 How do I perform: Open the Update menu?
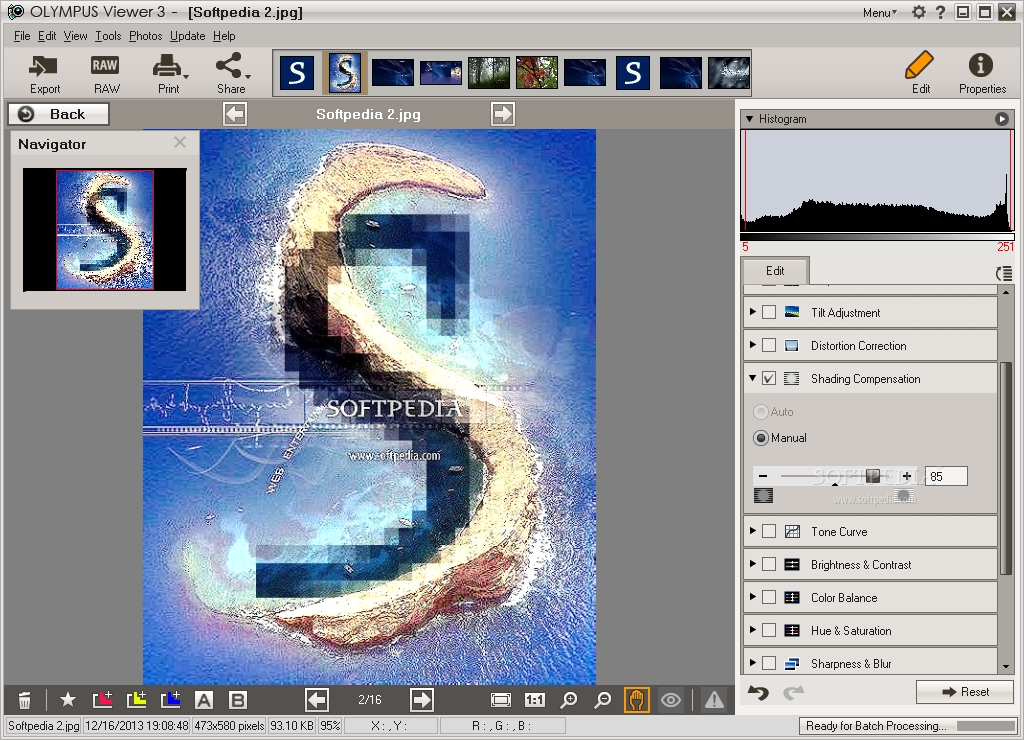pyautogui.click(x=187, y=36)
